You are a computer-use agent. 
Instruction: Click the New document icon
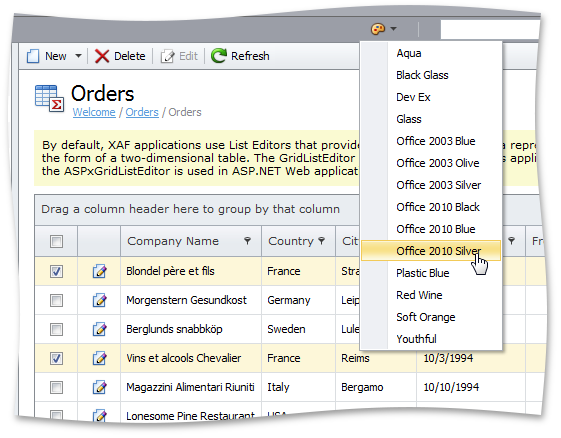click(33, 56)
